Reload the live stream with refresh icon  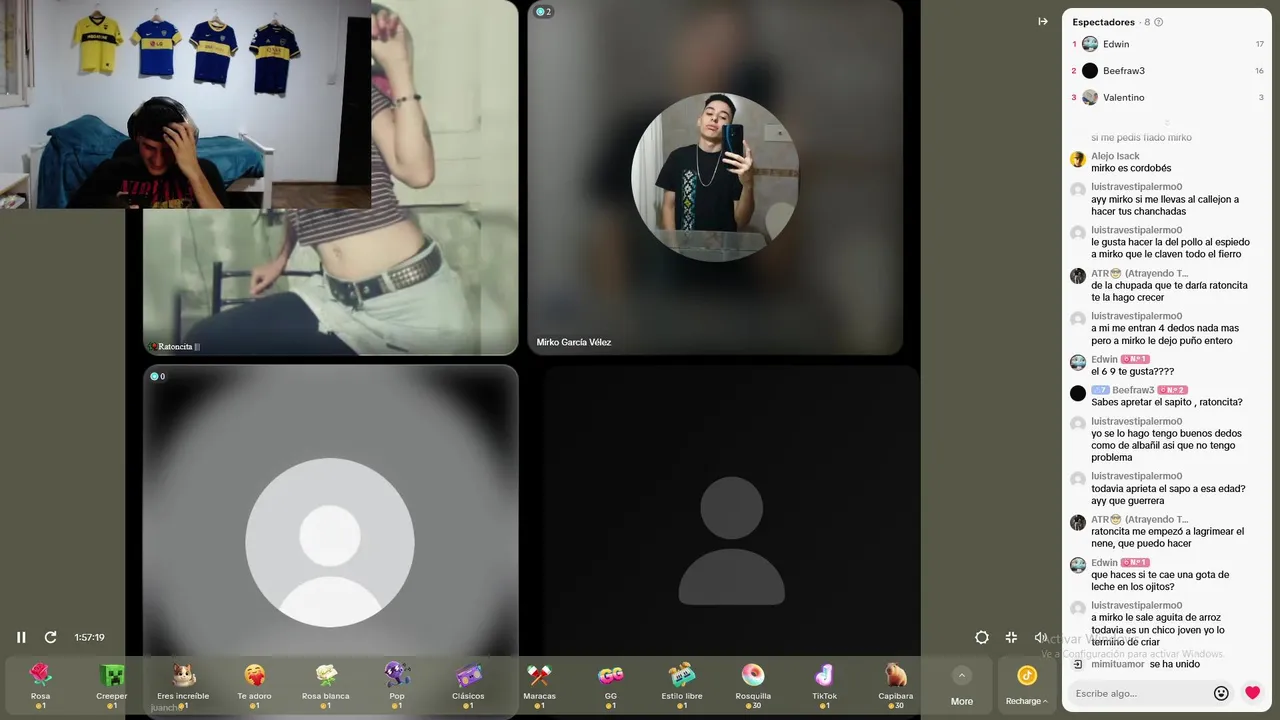point(50,637)
